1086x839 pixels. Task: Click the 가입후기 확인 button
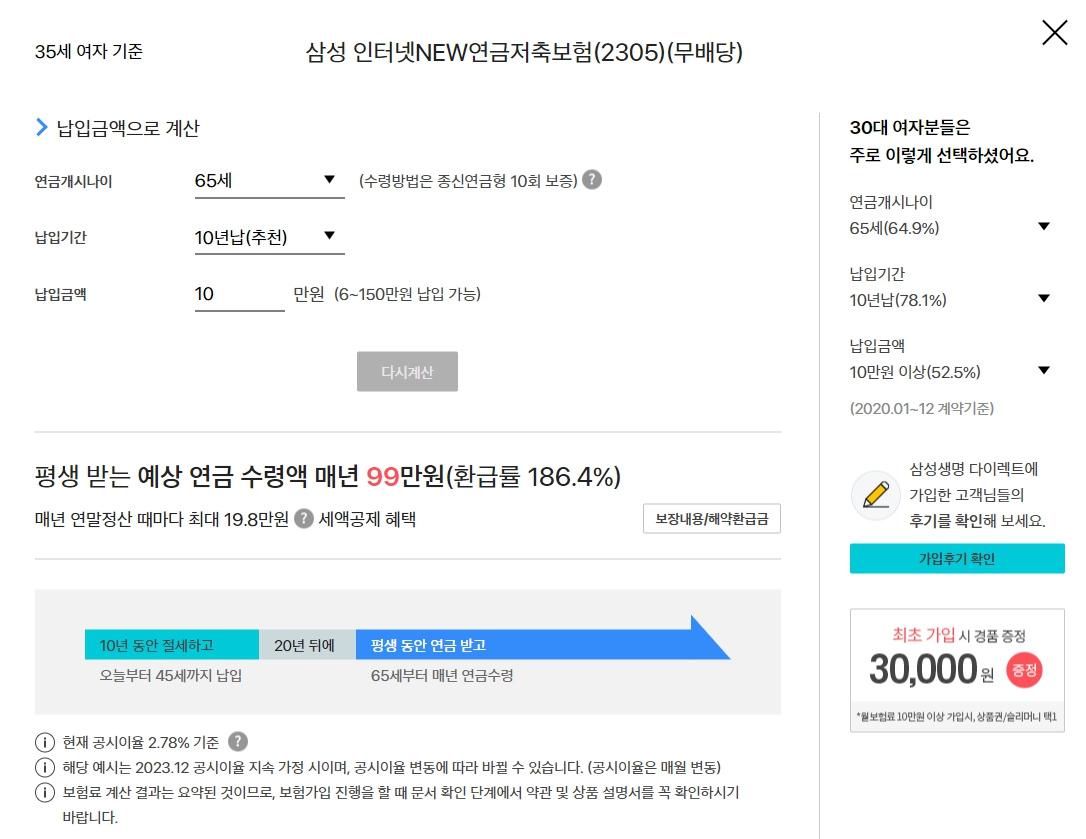click(x=956, y=558)
